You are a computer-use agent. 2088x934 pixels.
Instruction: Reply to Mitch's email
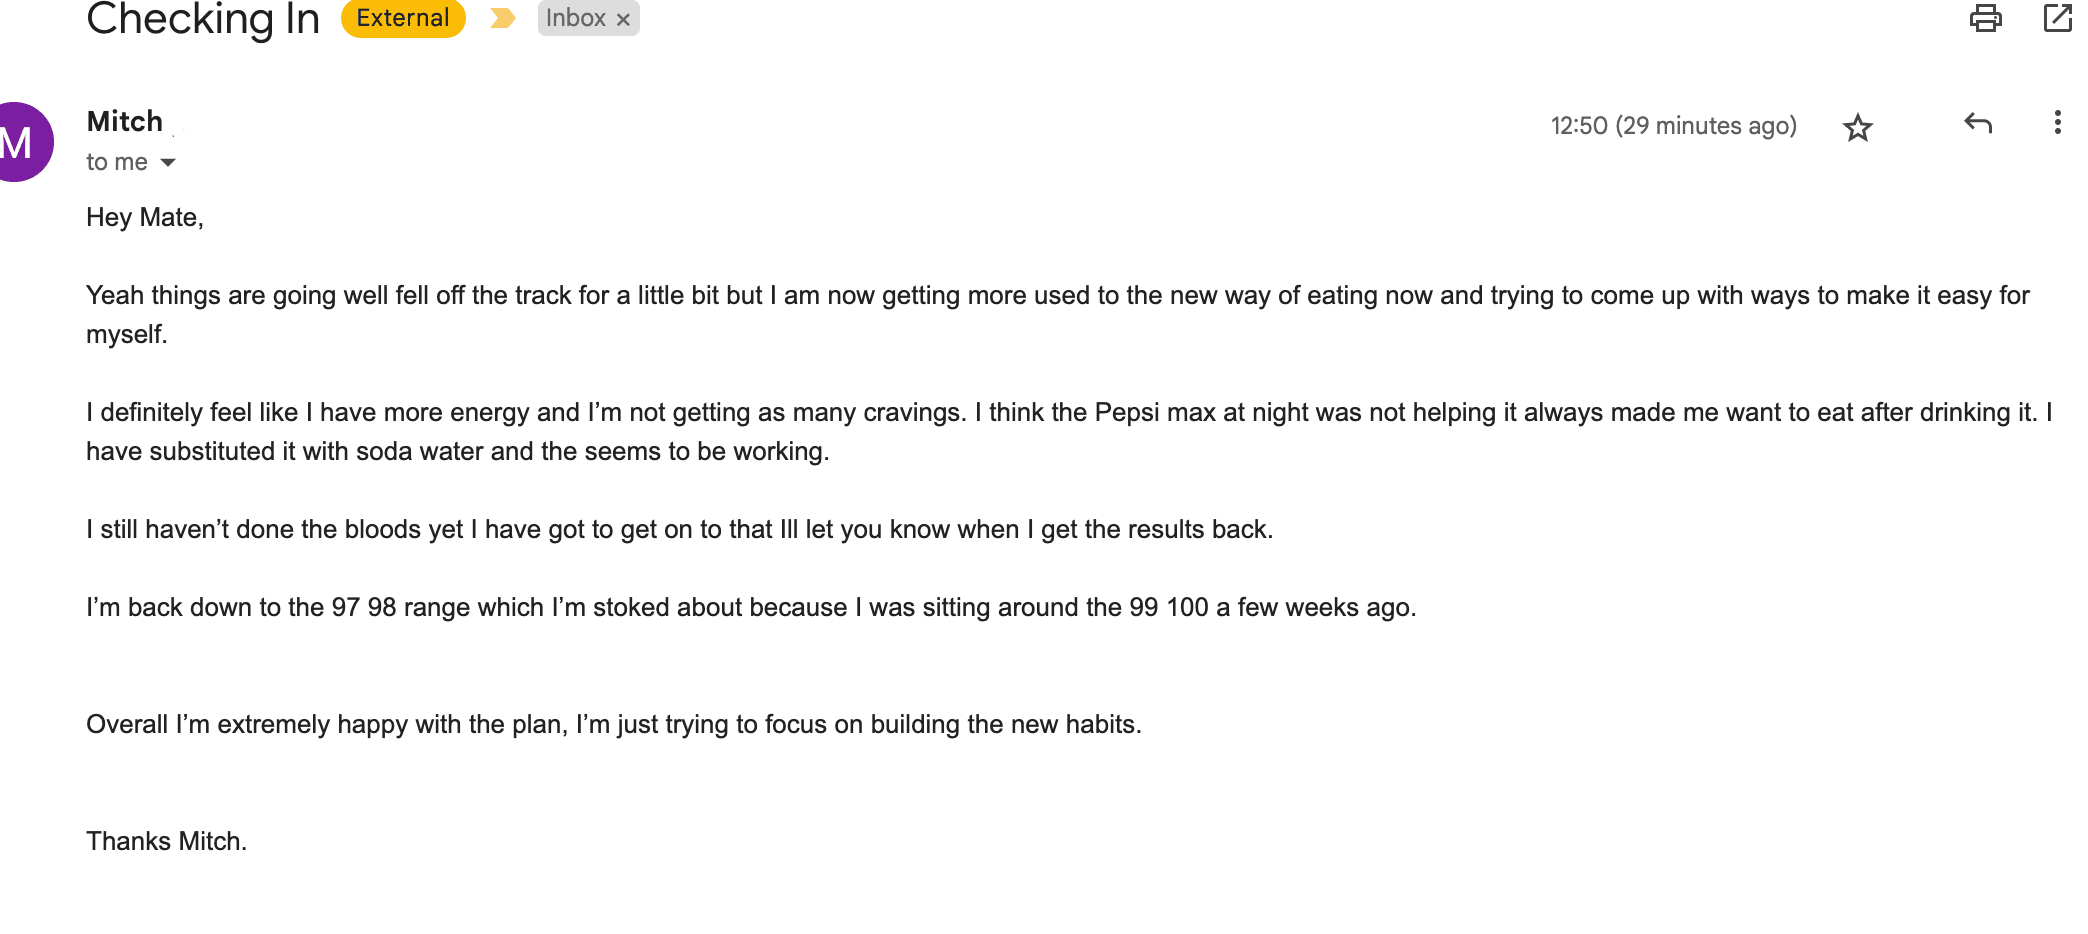pos(1978,123)
